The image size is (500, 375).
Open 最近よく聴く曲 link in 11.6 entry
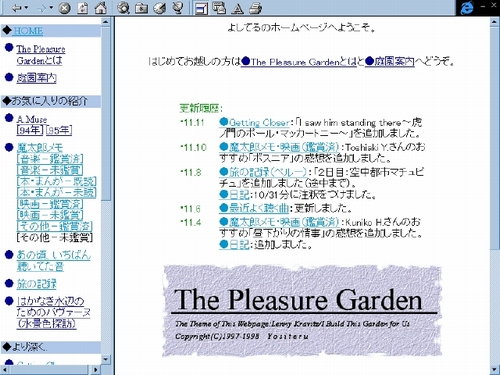254,208
